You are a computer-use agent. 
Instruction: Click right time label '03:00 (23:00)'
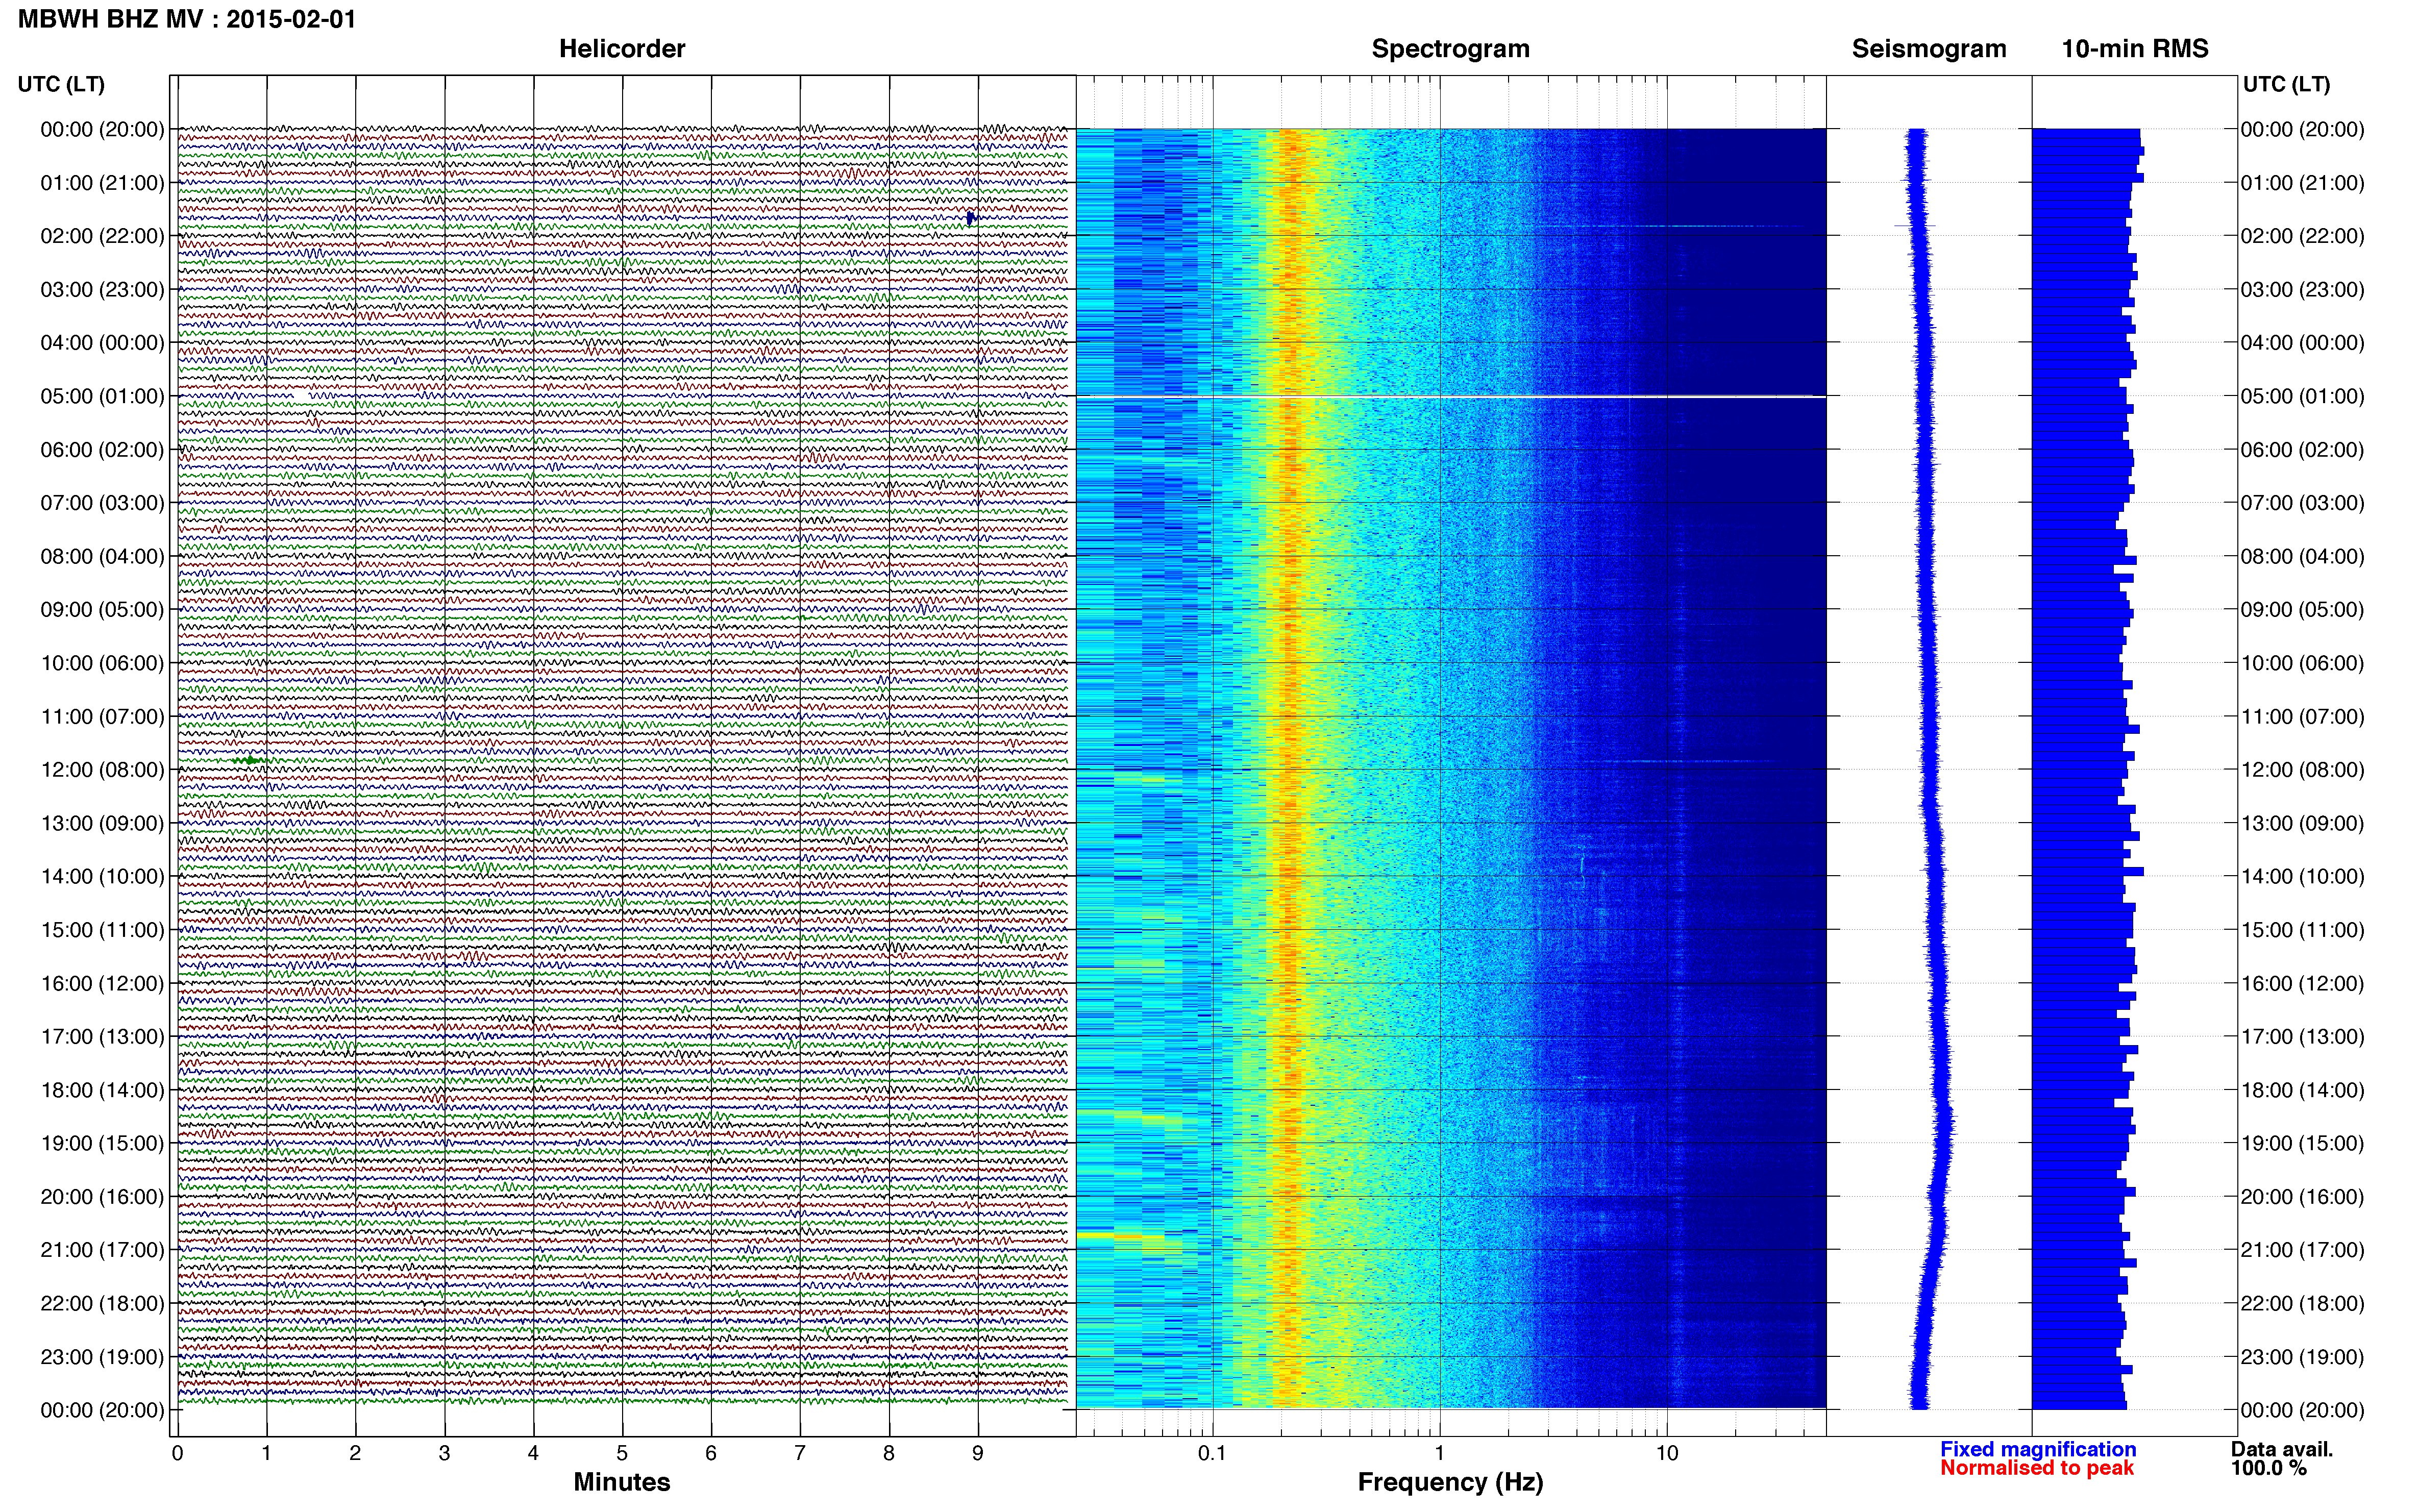tap(2302, 290)
